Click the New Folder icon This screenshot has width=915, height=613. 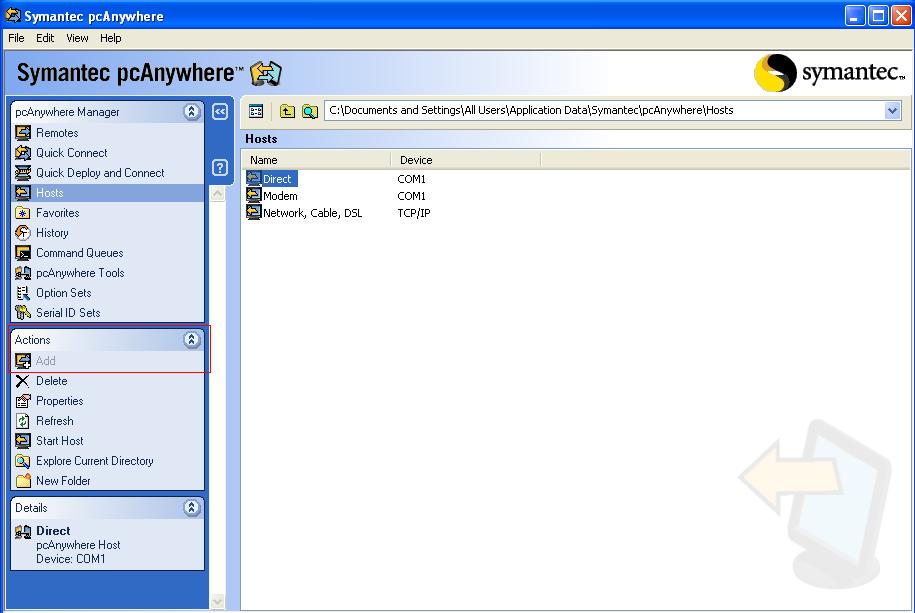(x=23, y=481)
